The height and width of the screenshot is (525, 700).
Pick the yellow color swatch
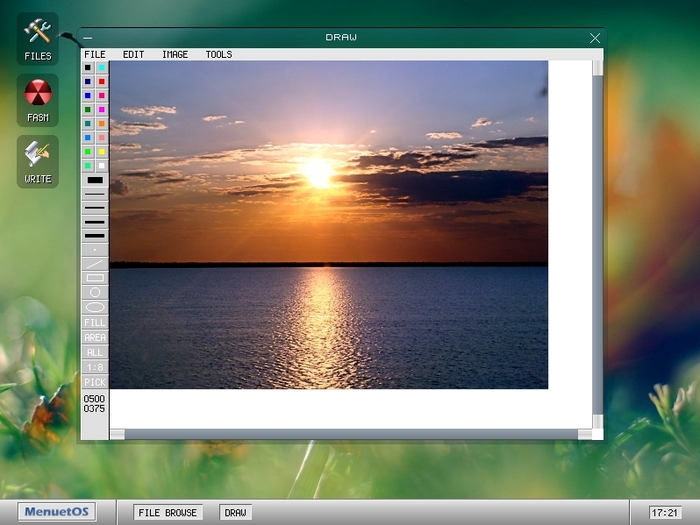[x=102, y=152]
